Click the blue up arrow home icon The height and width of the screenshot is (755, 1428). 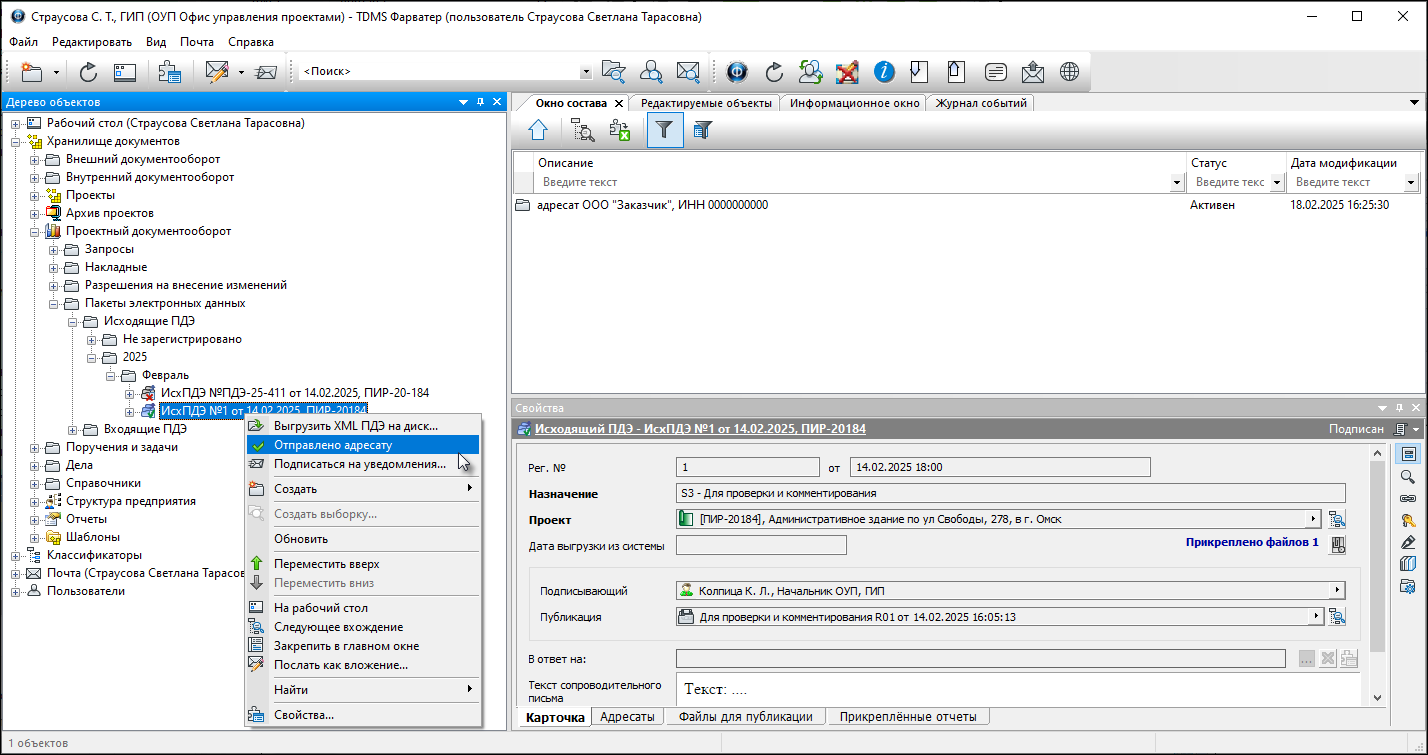pyautogui.click(x=538, y=130)
